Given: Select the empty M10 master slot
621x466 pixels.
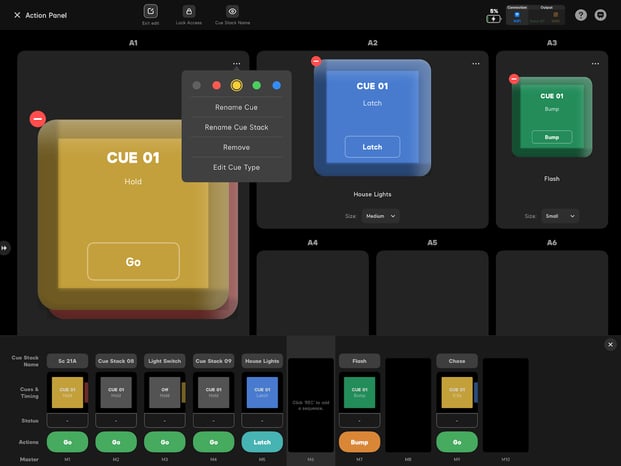Looking at the screenshot, I should click(x=506, y=405).
